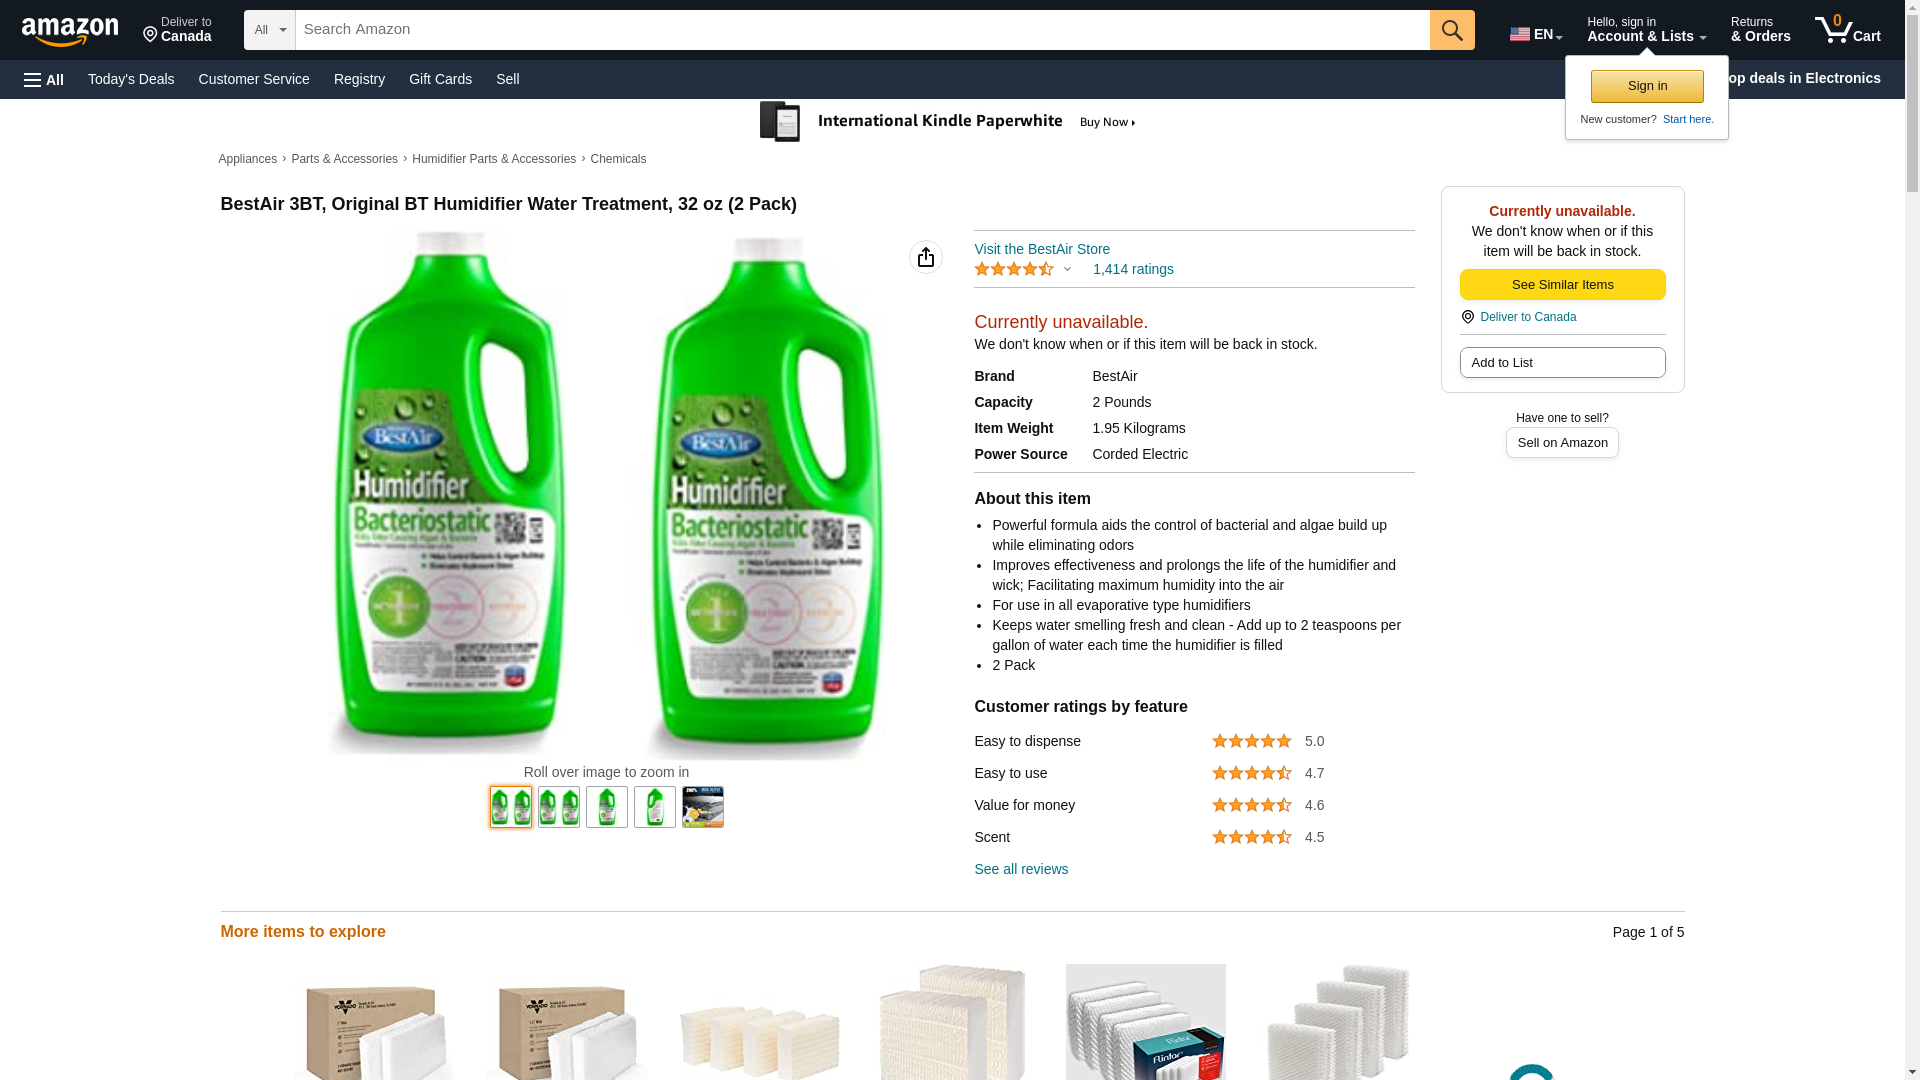
Task: Expand the star rating breakdown chevron
Action: 1067,269
